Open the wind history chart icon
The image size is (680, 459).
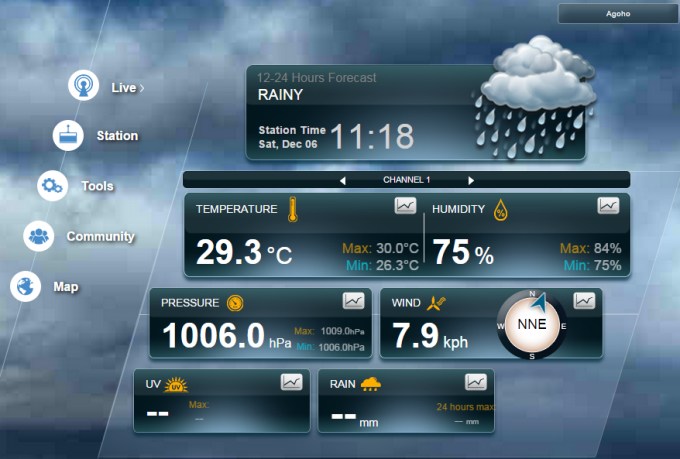click(584, 300)
